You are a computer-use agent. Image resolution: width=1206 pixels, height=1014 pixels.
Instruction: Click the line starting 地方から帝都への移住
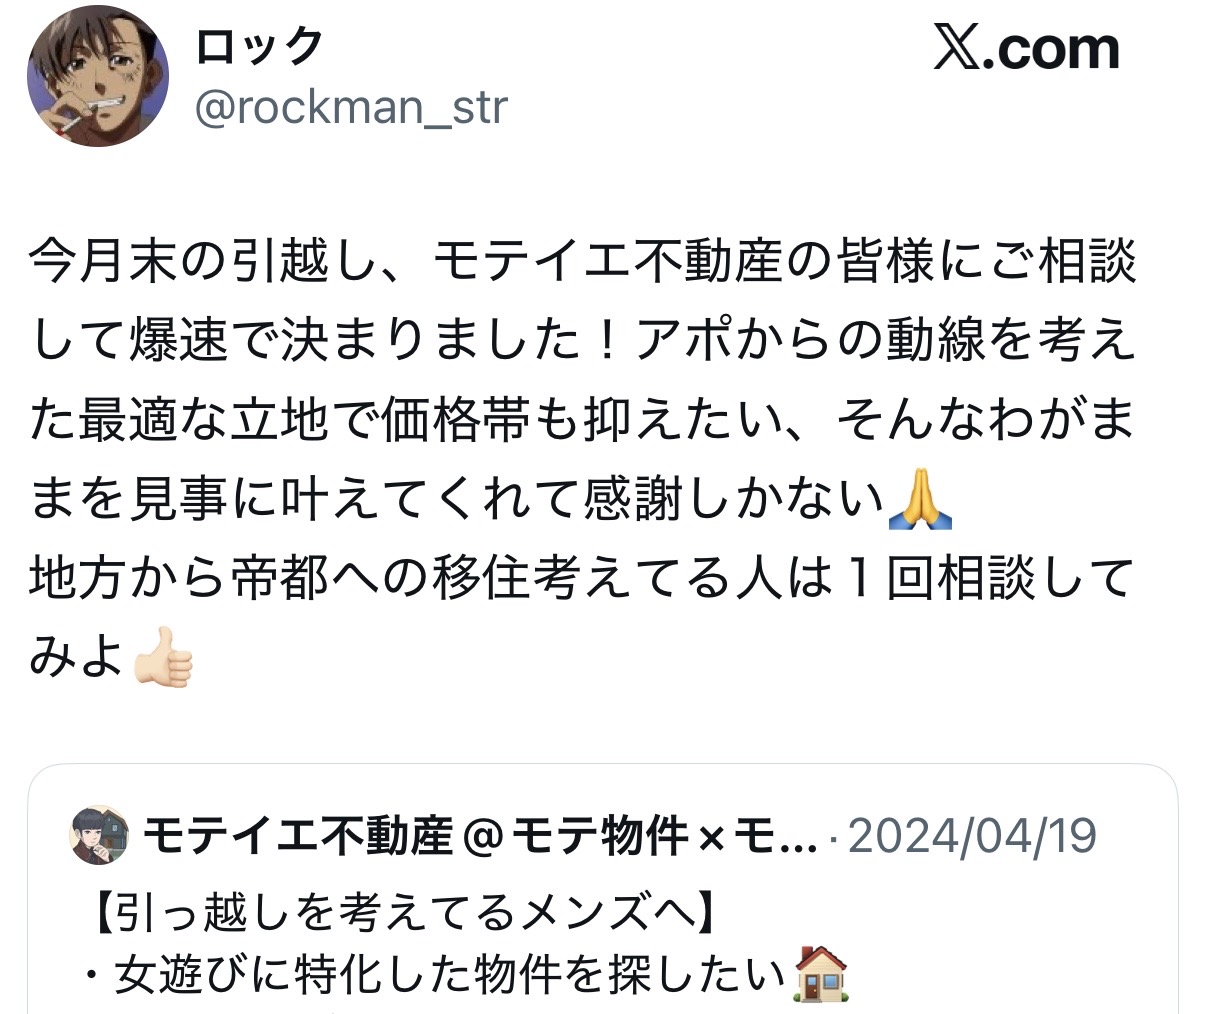(582, 579)
